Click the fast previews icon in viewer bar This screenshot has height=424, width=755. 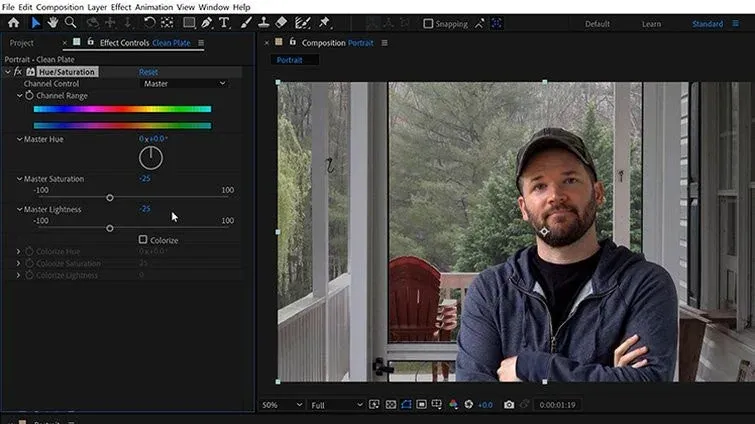(x=374, y=405)
